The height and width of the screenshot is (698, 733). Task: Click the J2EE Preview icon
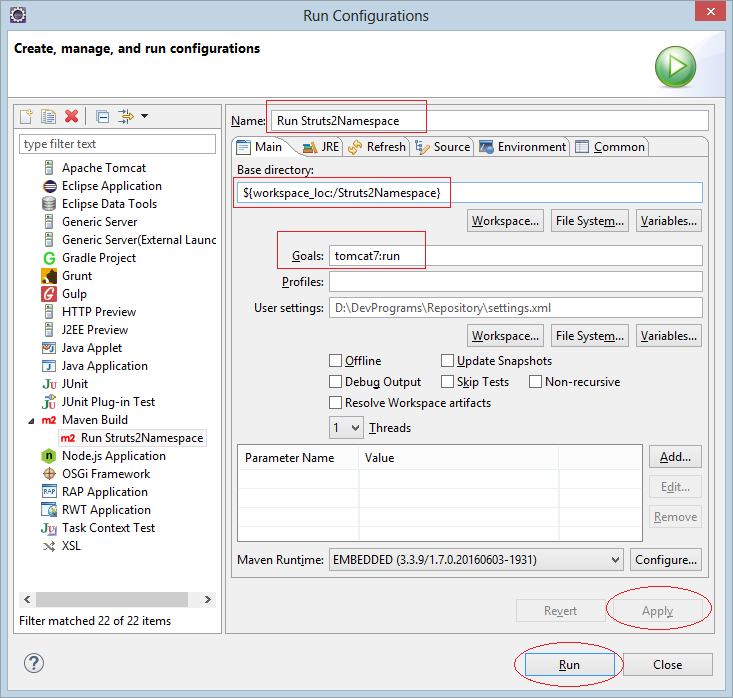(x=49, y=330)
